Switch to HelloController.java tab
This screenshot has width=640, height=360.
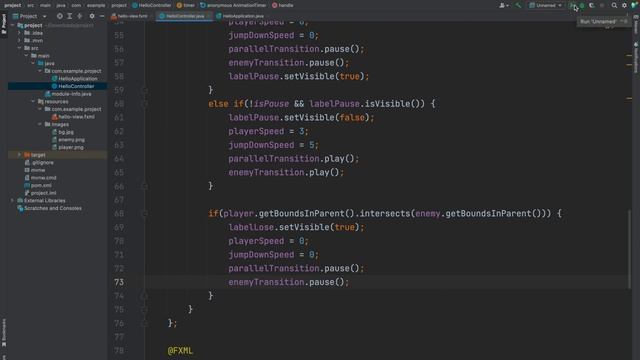click(x=184, y=16)
